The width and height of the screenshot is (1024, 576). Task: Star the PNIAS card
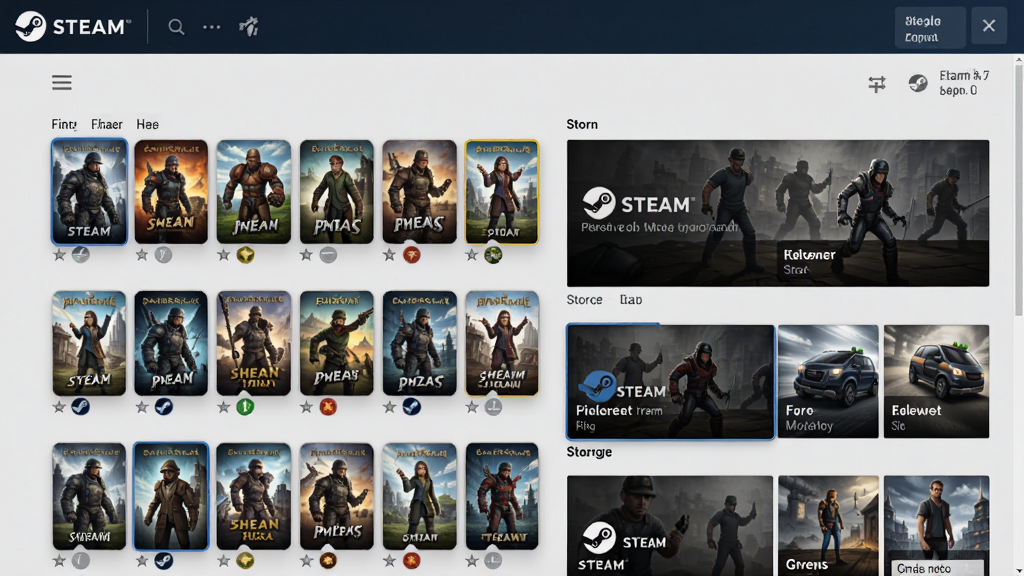(x=306, y=255)
